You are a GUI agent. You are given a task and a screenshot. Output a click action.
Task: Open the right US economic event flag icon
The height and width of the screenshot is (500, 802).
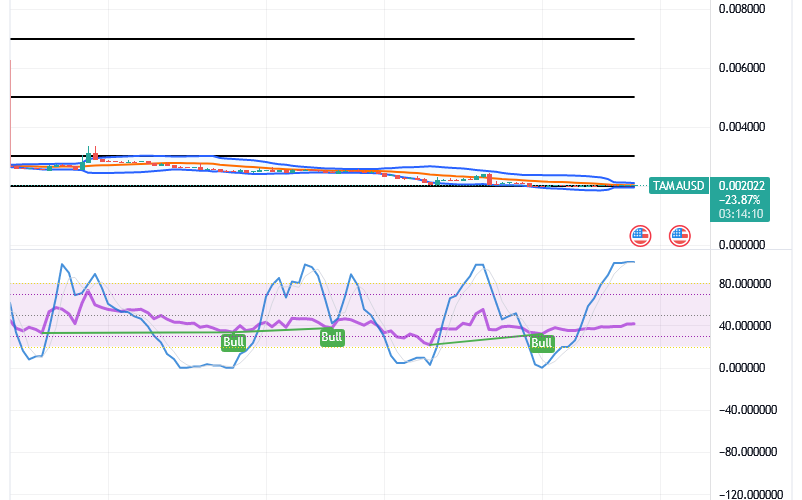pos(680,236)
